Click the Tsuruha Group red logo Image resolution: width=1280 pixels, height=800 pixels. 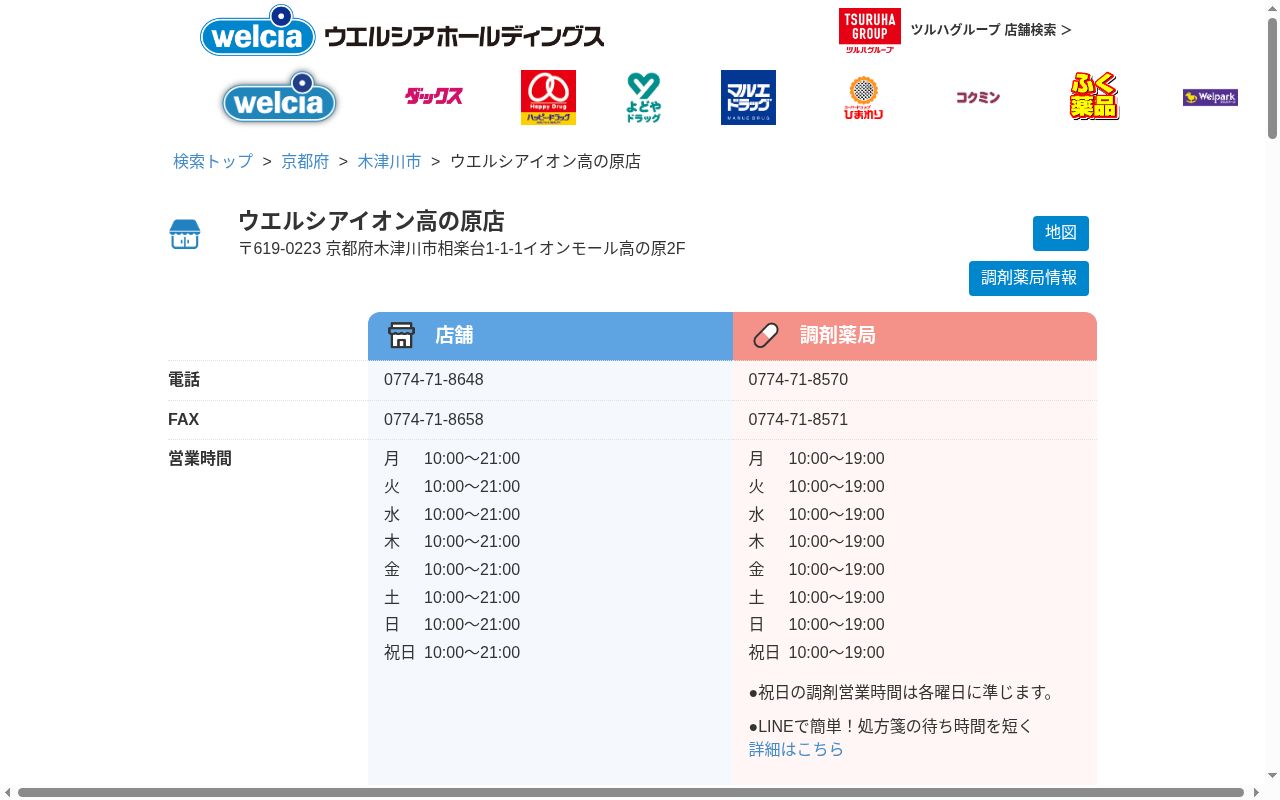coord(869,30)
